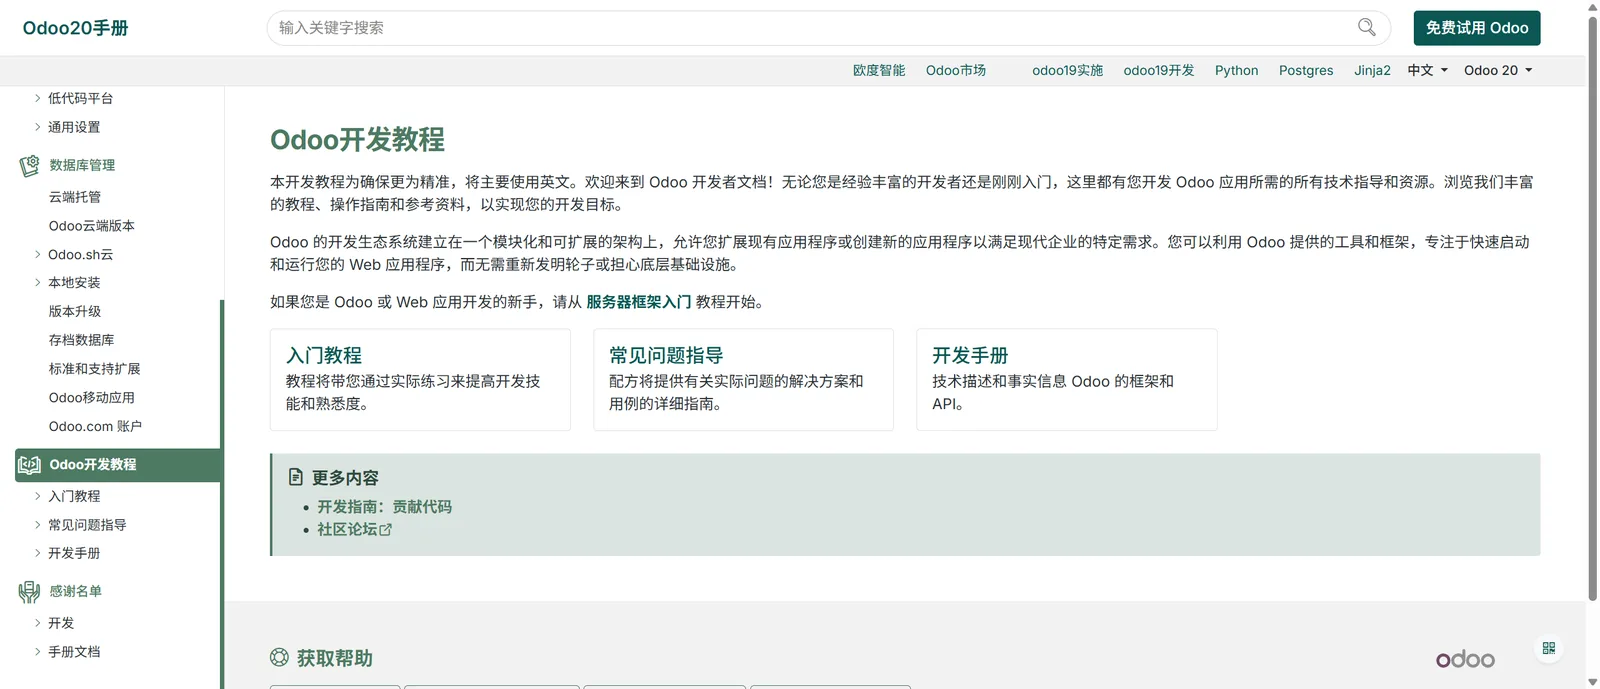Open 开发指南：贡献代码 link
1600x689 pixels.
point(384,507)
